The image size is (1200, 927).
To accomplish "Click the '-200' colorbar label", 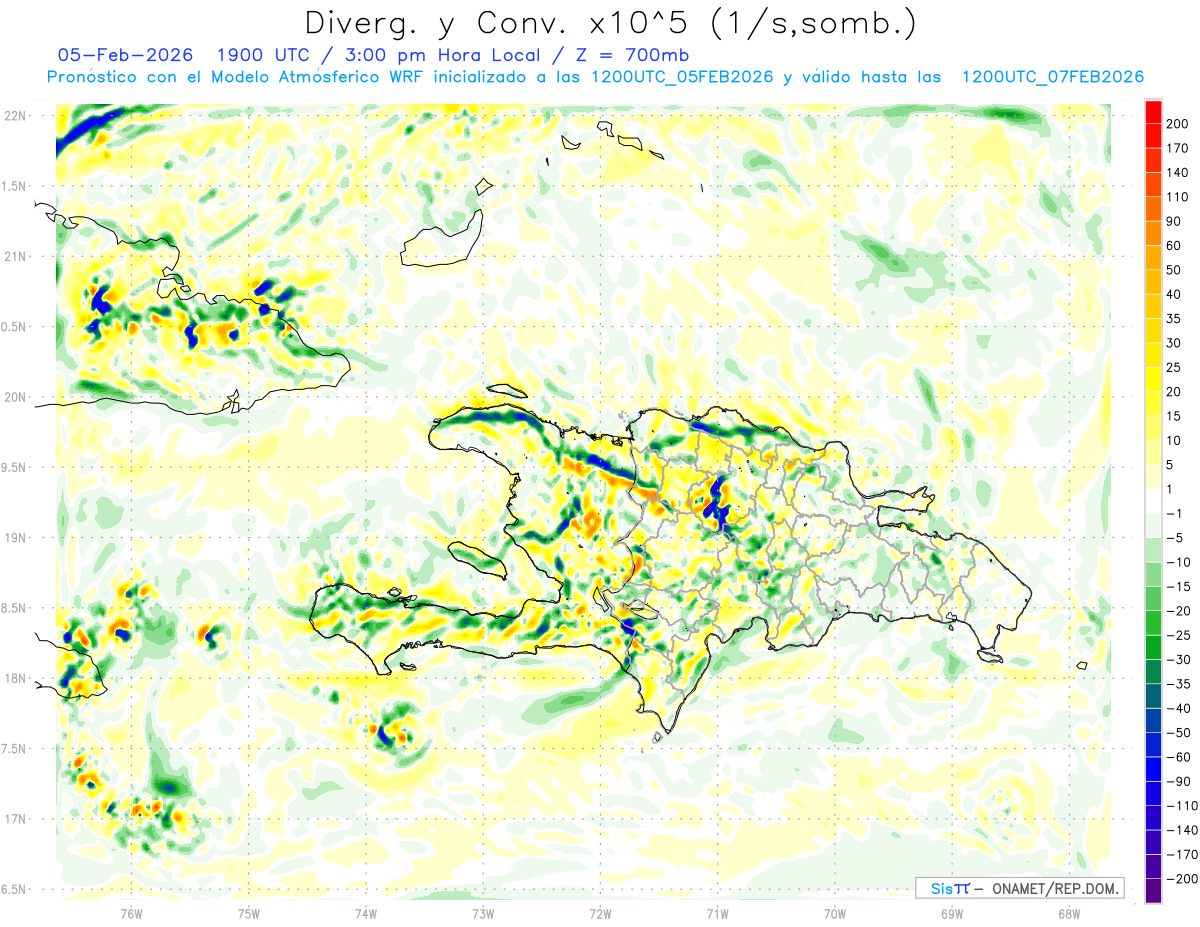I will point(1181,878).
